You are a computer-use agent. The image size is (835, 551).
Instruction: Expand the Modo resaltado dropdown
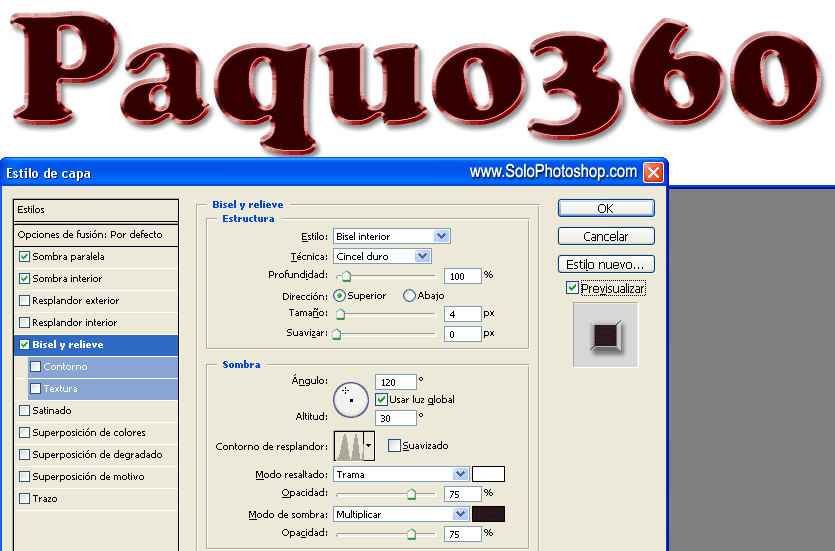point(401,474)
